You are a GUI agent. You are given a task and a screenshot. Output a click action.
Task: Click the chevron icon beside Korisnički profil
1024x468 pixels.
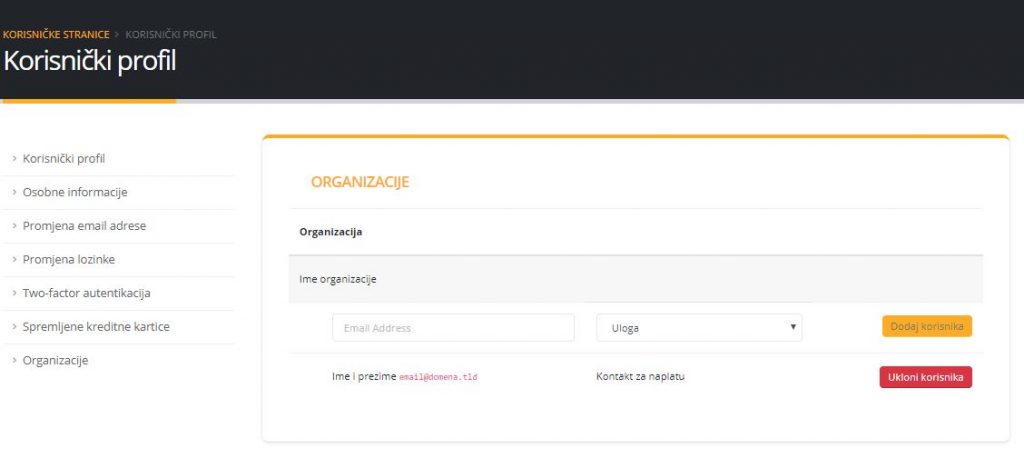tap(14, 159)
